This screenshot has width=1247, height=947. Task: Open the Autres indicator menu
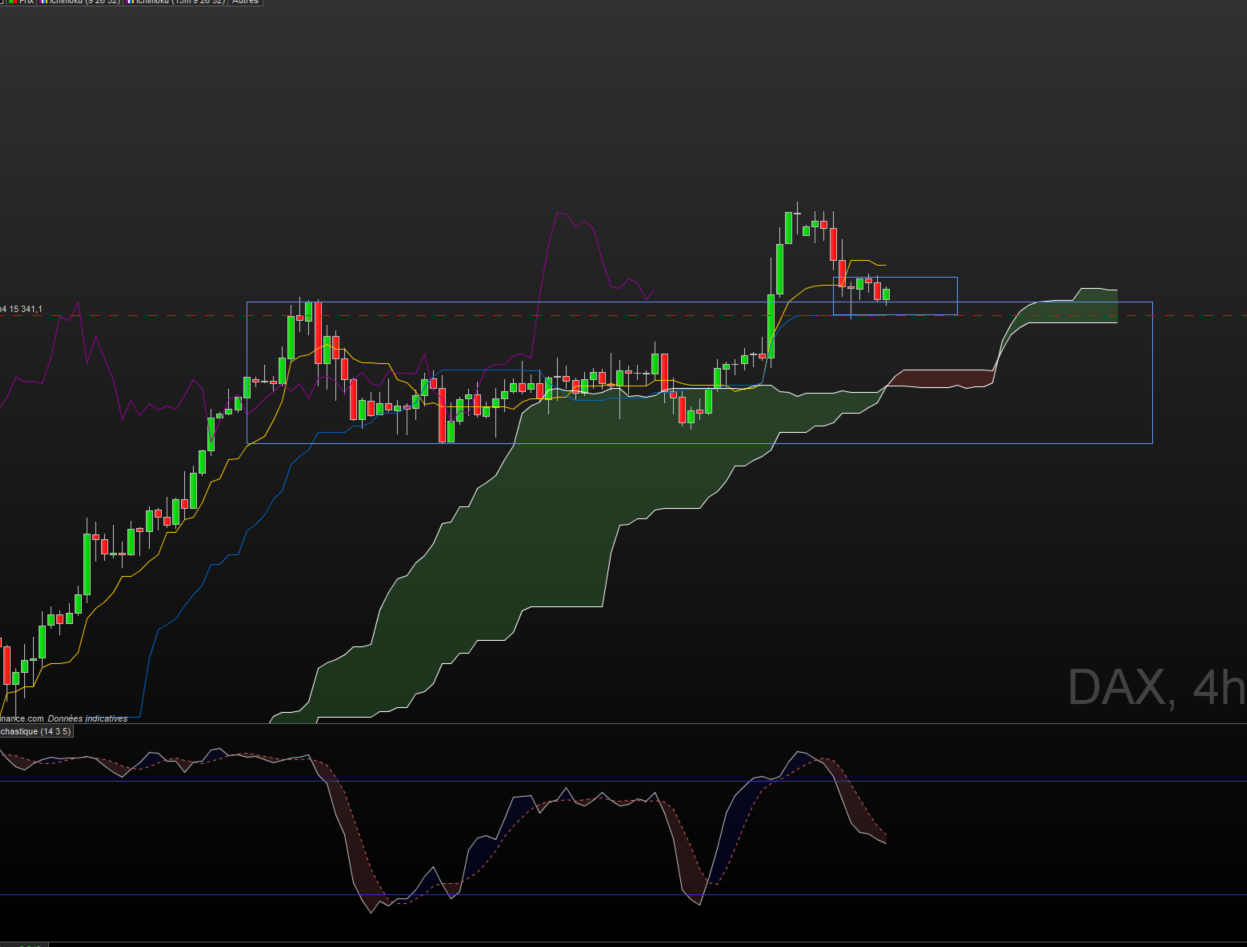coord(245,2)
